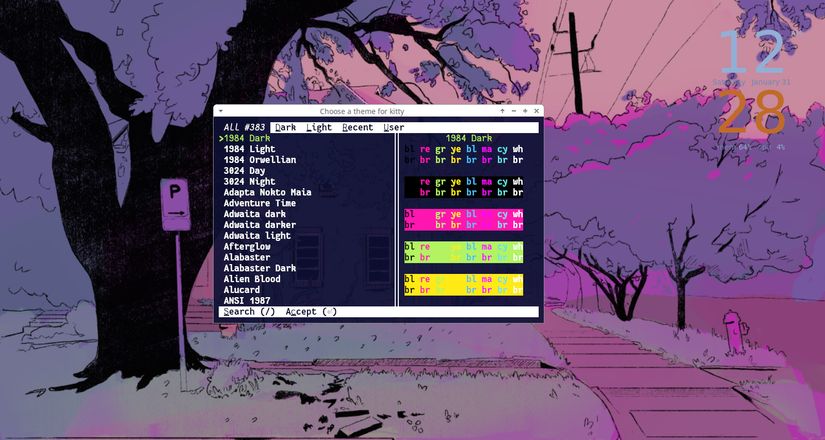This screenshot has width=825, height=440.
Task: Click the black background color preview block
Action: click(464, 187)
